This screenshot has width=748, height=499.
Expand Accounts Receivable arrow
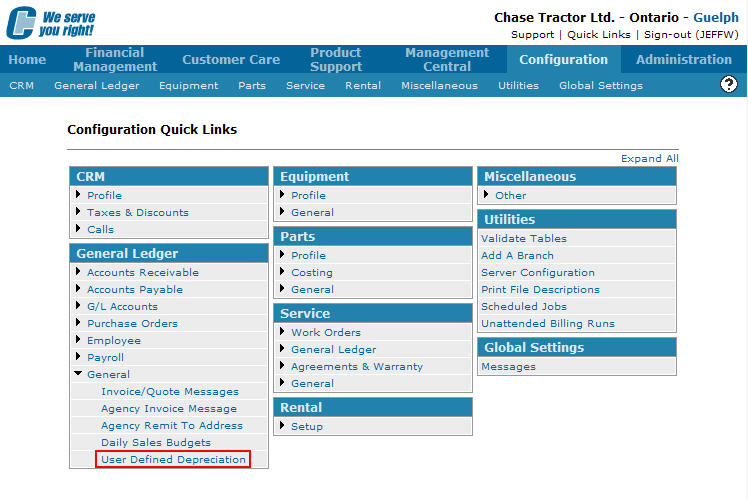[78, 272]
